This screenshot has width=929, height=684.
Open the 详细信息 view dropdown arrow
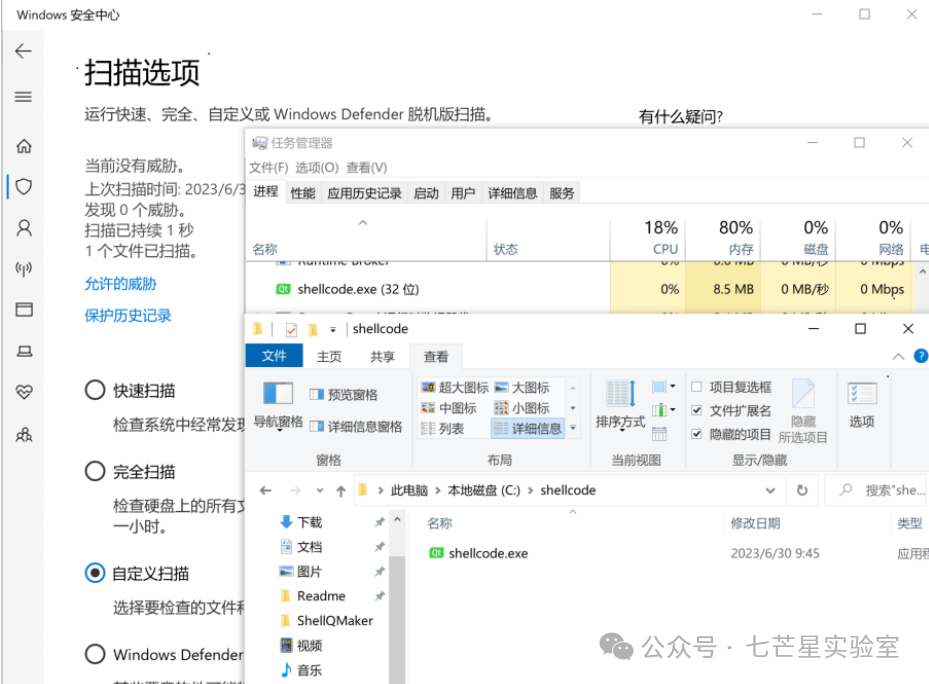coord(573,427)
